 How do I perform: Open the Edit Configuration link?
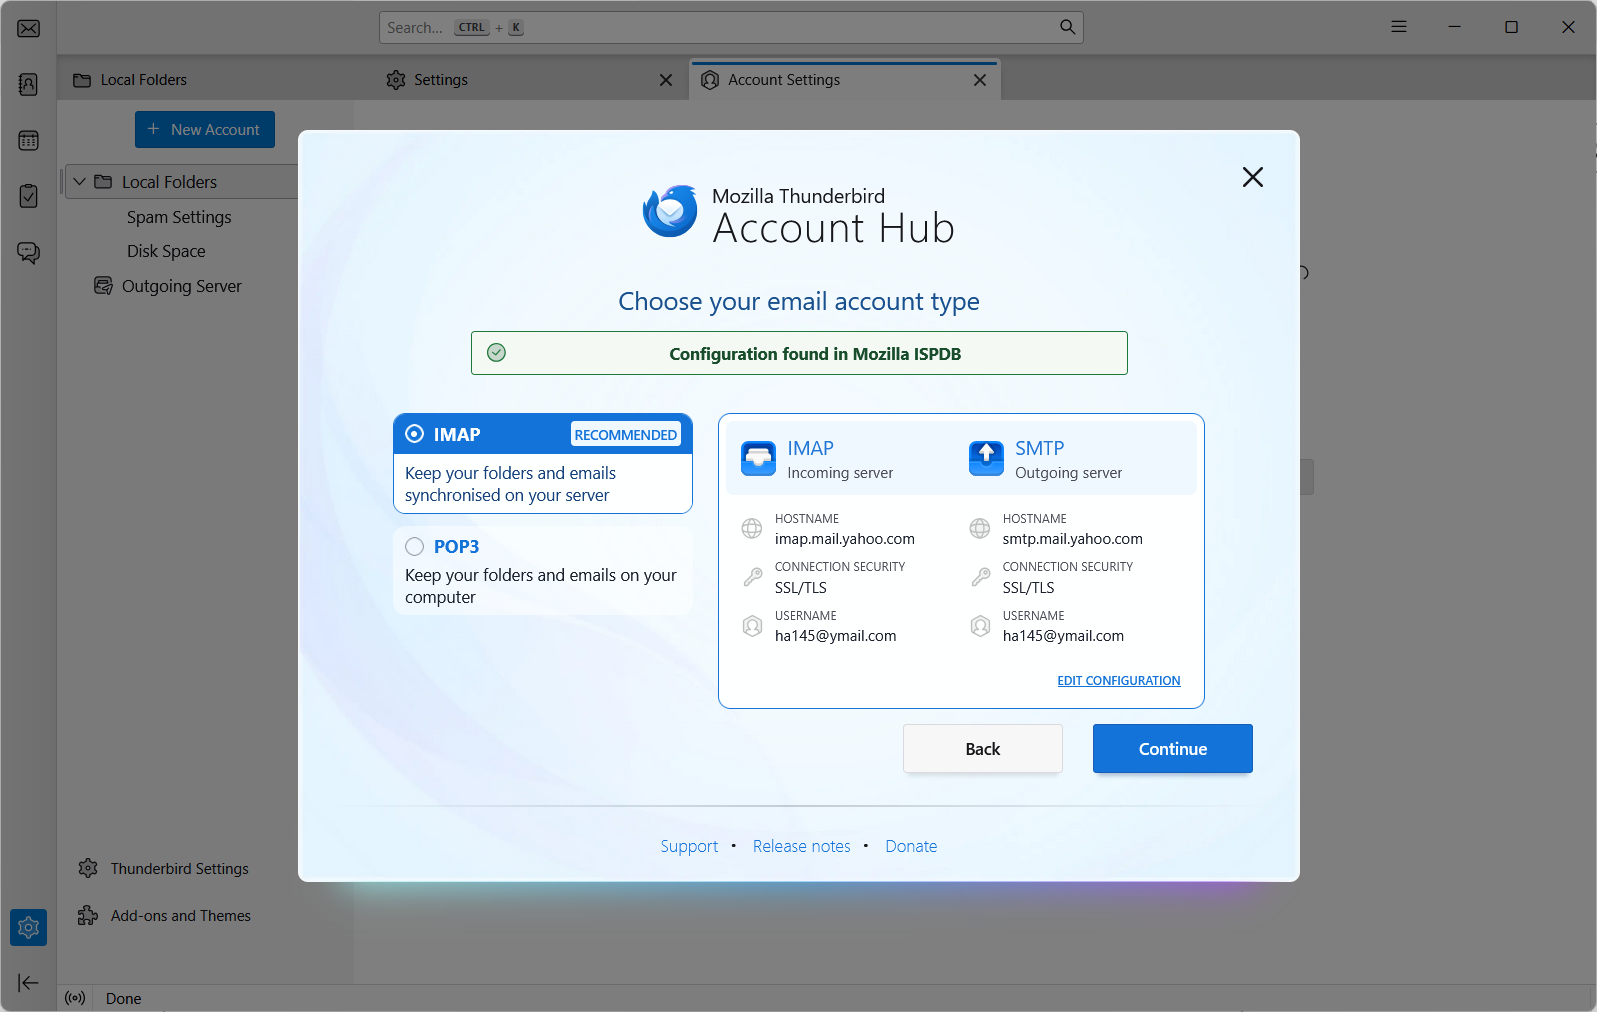[1119, 681]
